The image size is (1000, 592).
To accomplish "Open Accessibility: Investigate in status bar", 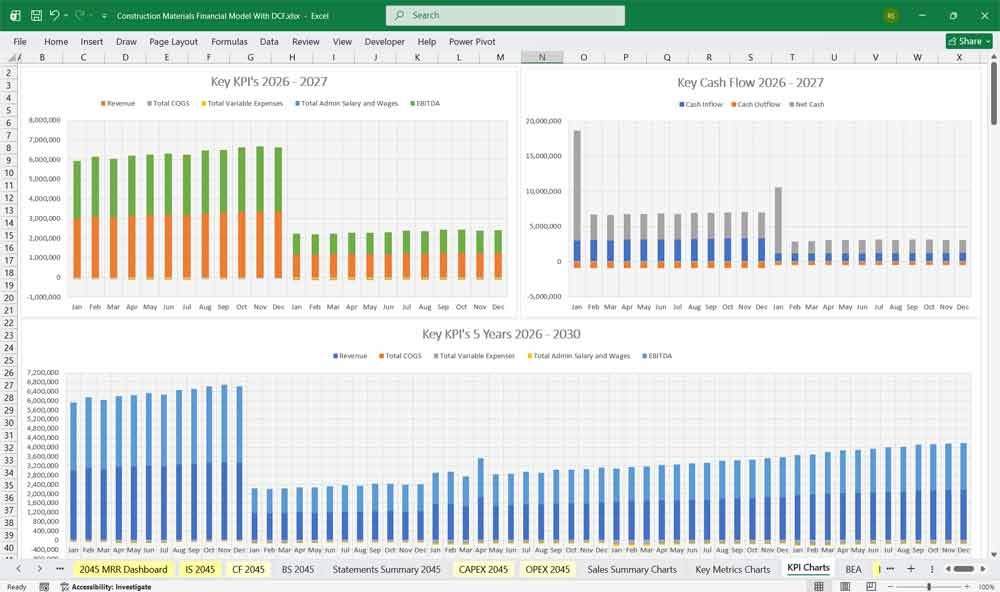I will click(106, 586).
